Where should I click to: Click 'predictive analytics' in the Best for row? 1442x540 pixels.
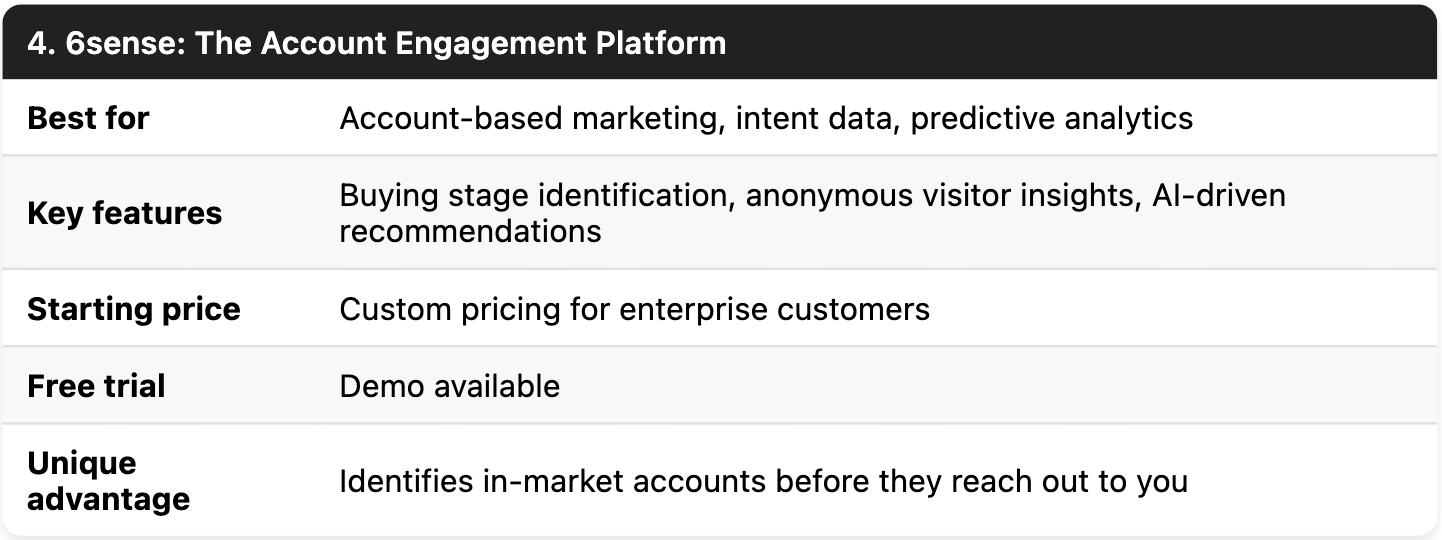(1052, 118)
